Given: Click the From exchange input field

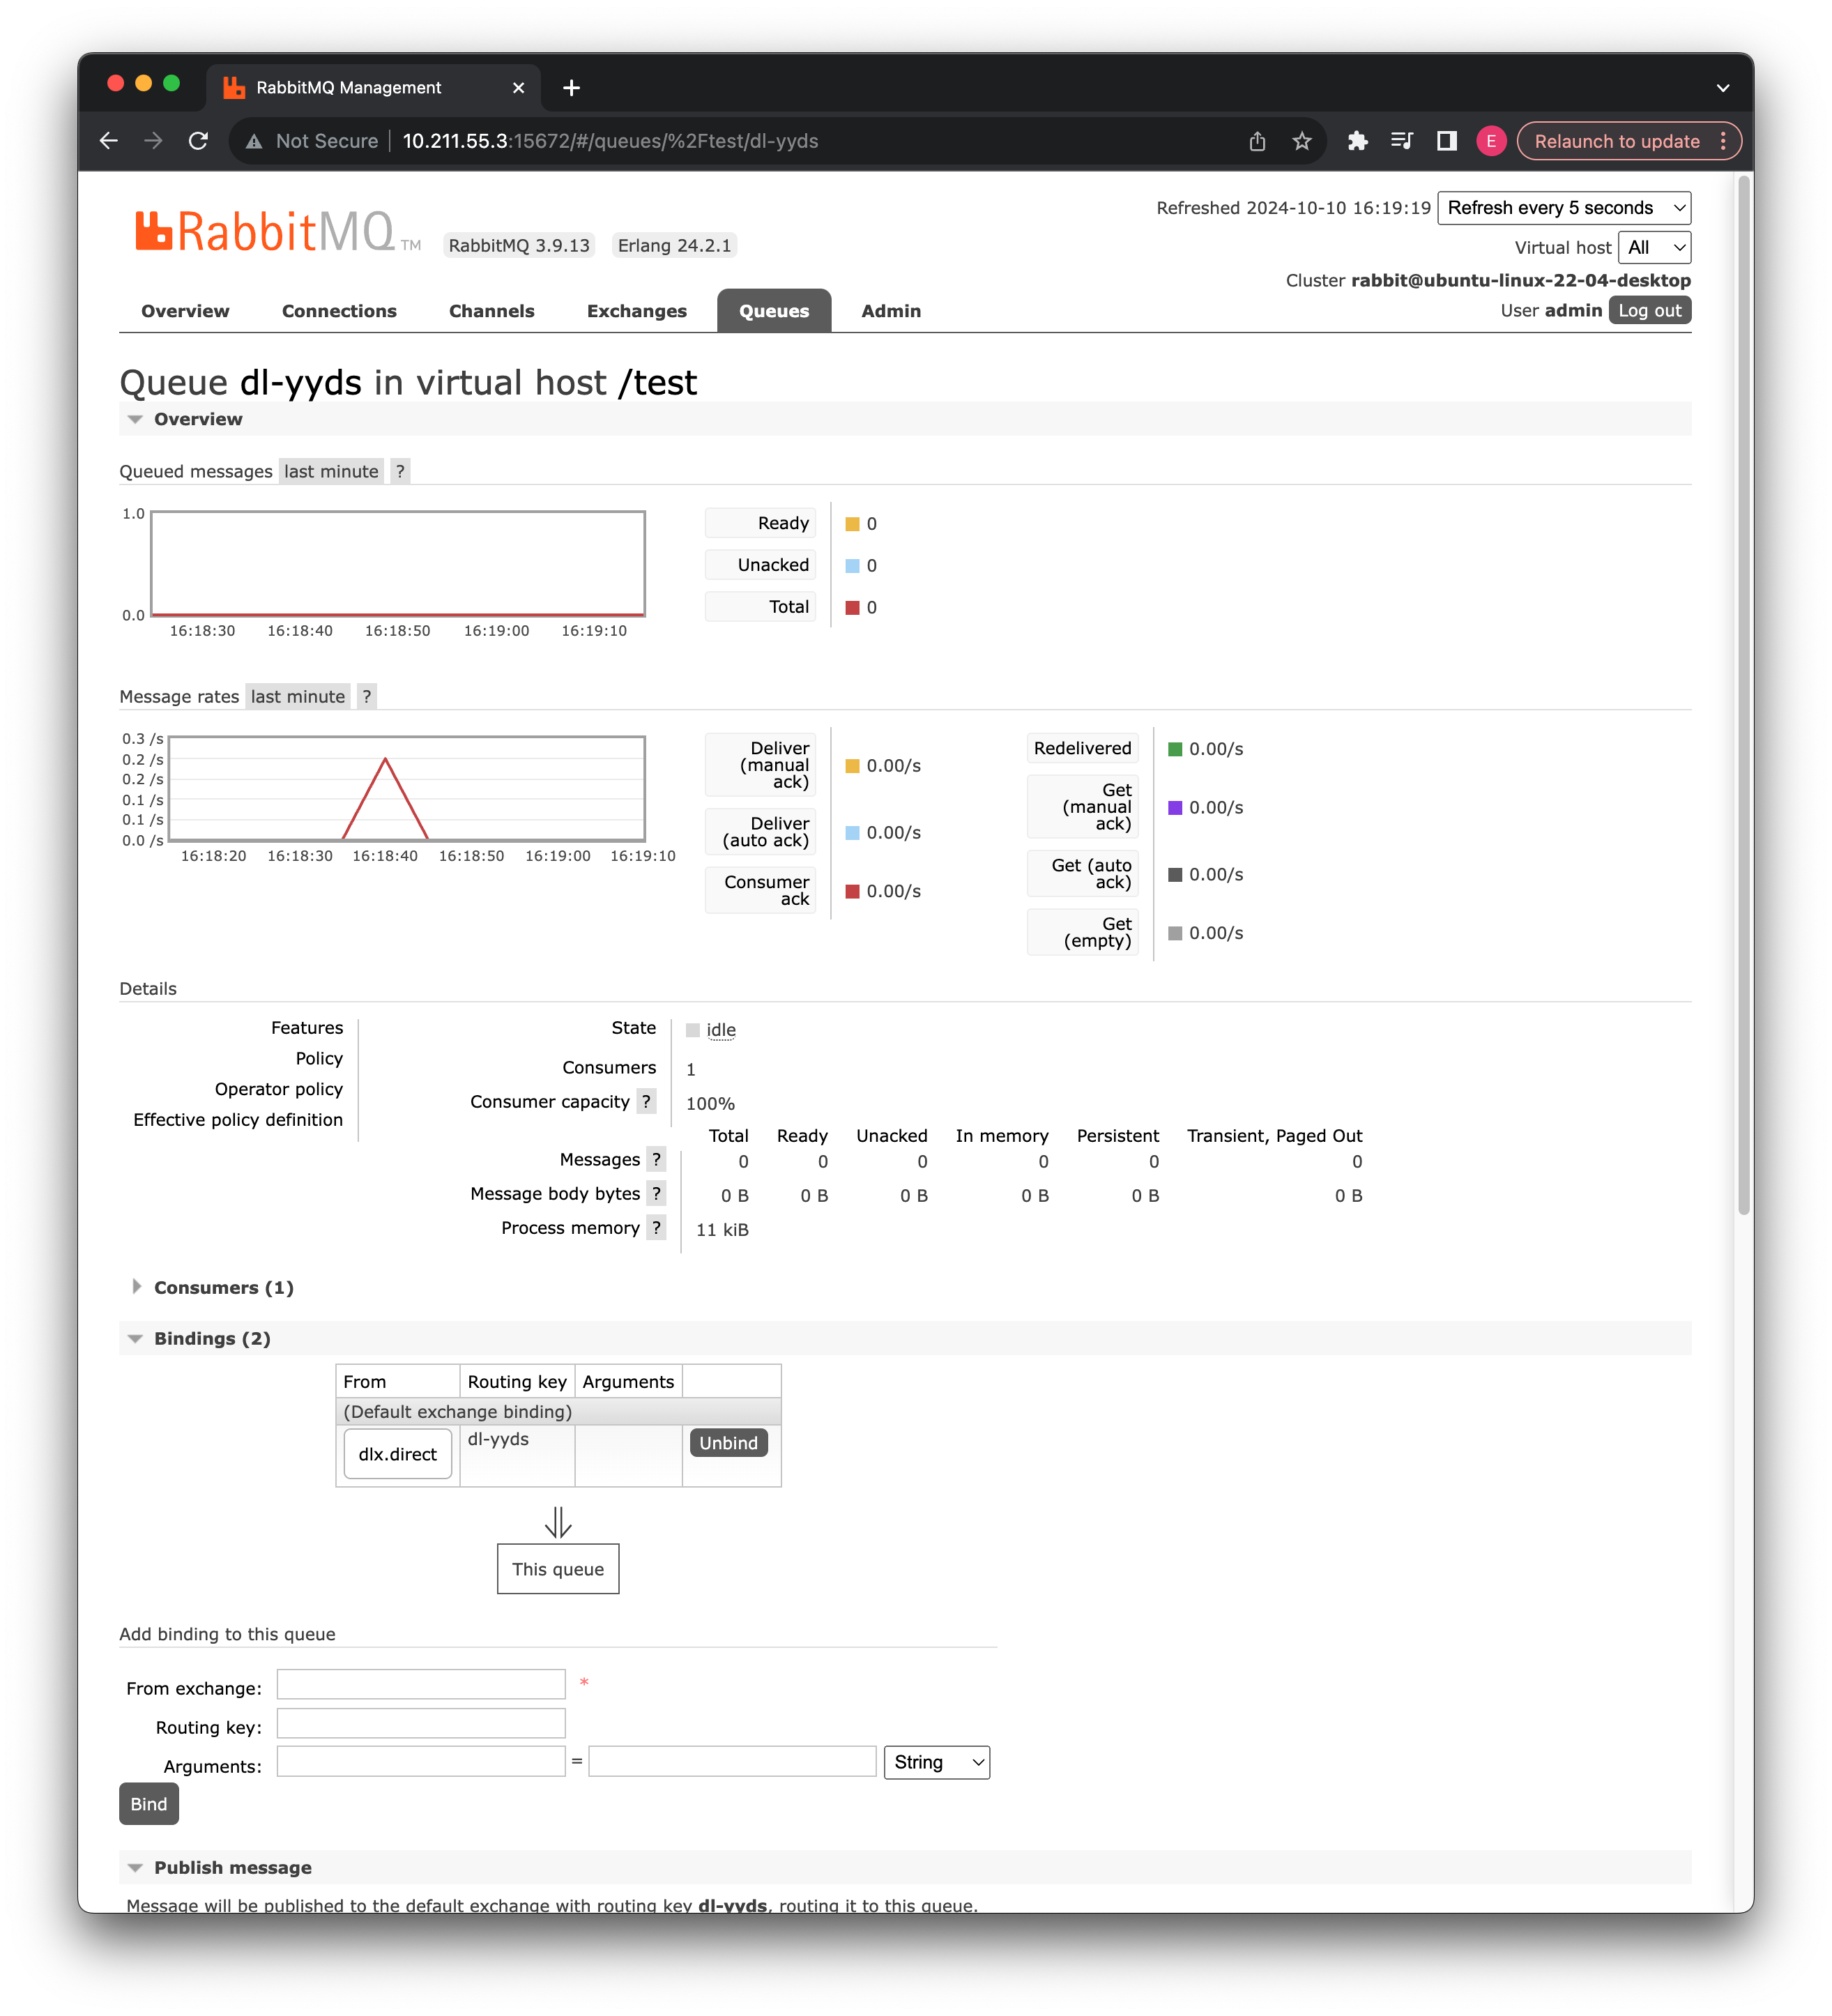Looking at the screenshot, I should (x=421, y=1684).
